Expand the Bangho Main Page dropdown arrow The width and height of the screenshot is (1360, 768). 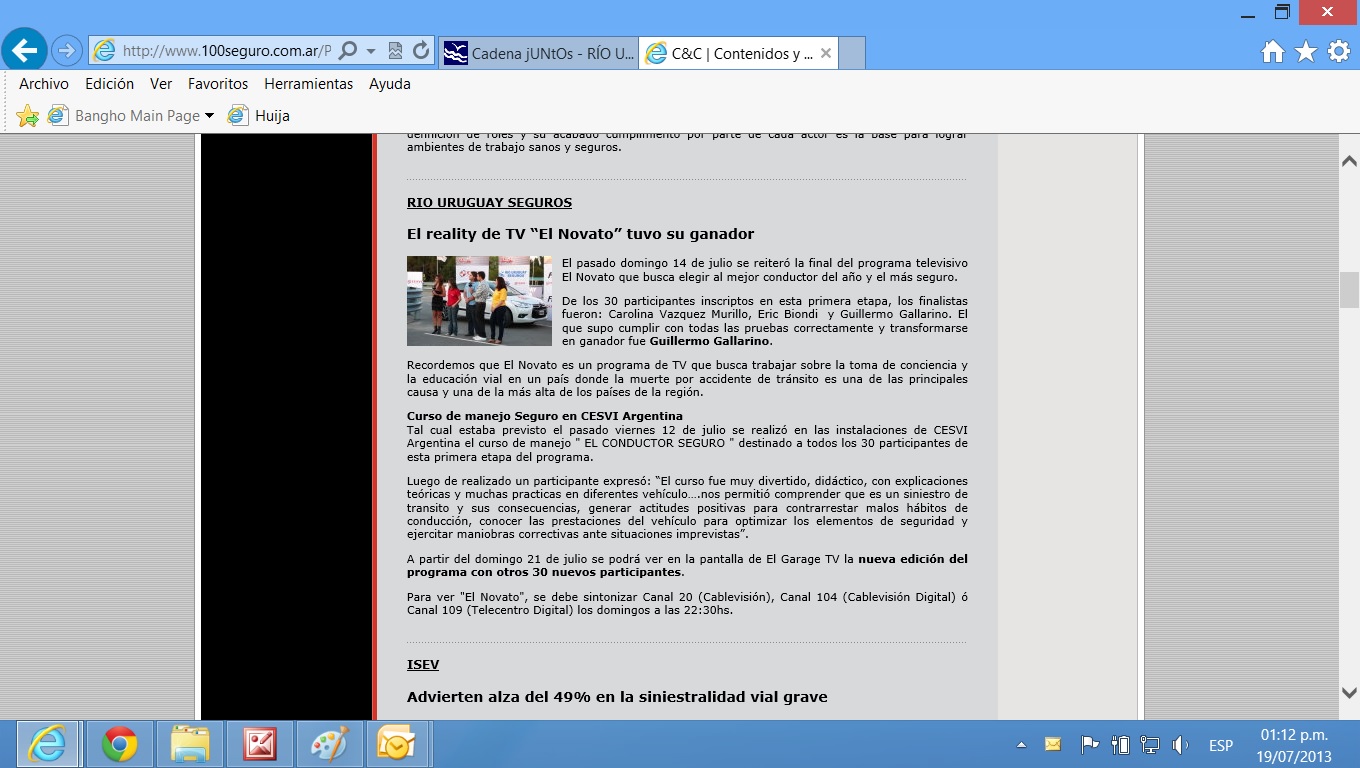click(209, 116)
